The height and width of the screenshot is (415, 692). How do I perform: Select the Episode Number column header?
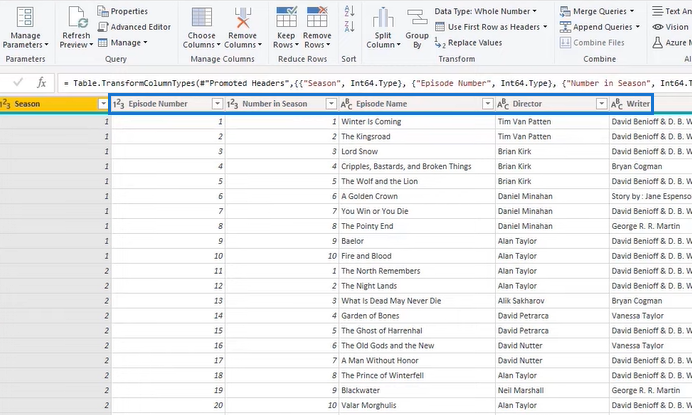158,104
